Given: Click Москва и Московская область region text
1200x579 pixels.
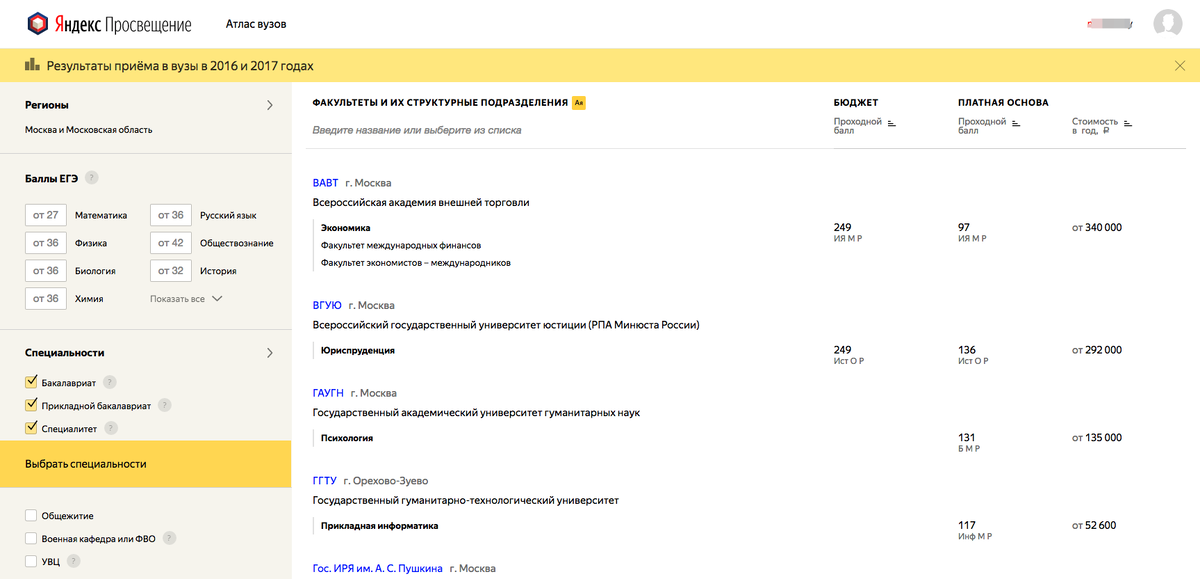Looking at the screenshot, I should click(89, 130).
